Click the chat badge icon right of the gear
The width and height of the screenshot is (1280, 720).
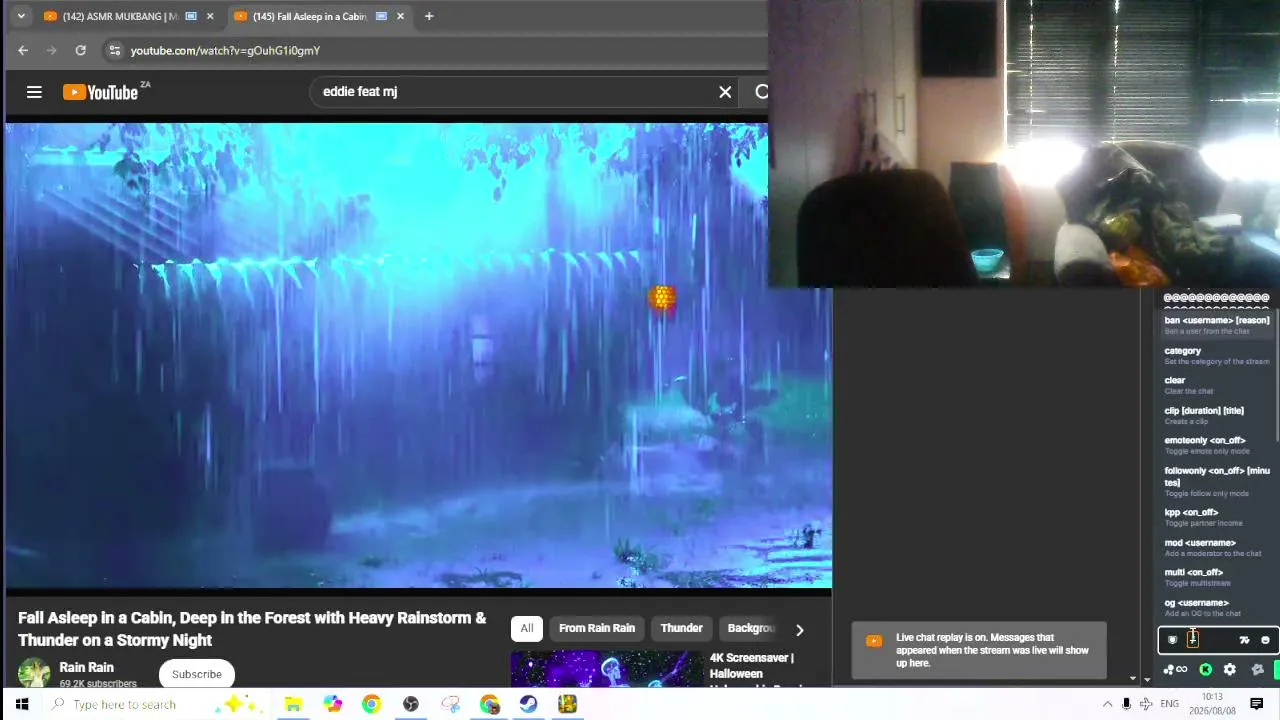pyautogui.click(x=1257, y=670)
